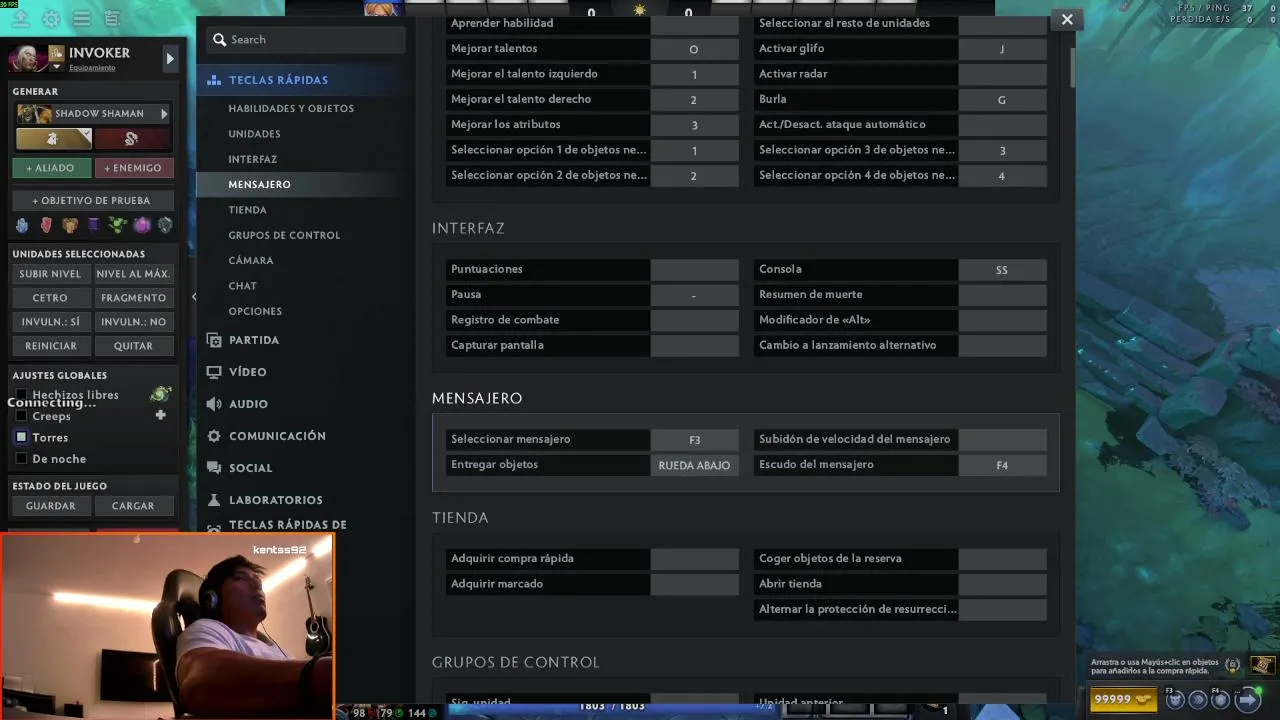Viewport: 1280px width, 720px height.
Task: Click the Equipamiento link under Invoker
Action: click(92, 68)
